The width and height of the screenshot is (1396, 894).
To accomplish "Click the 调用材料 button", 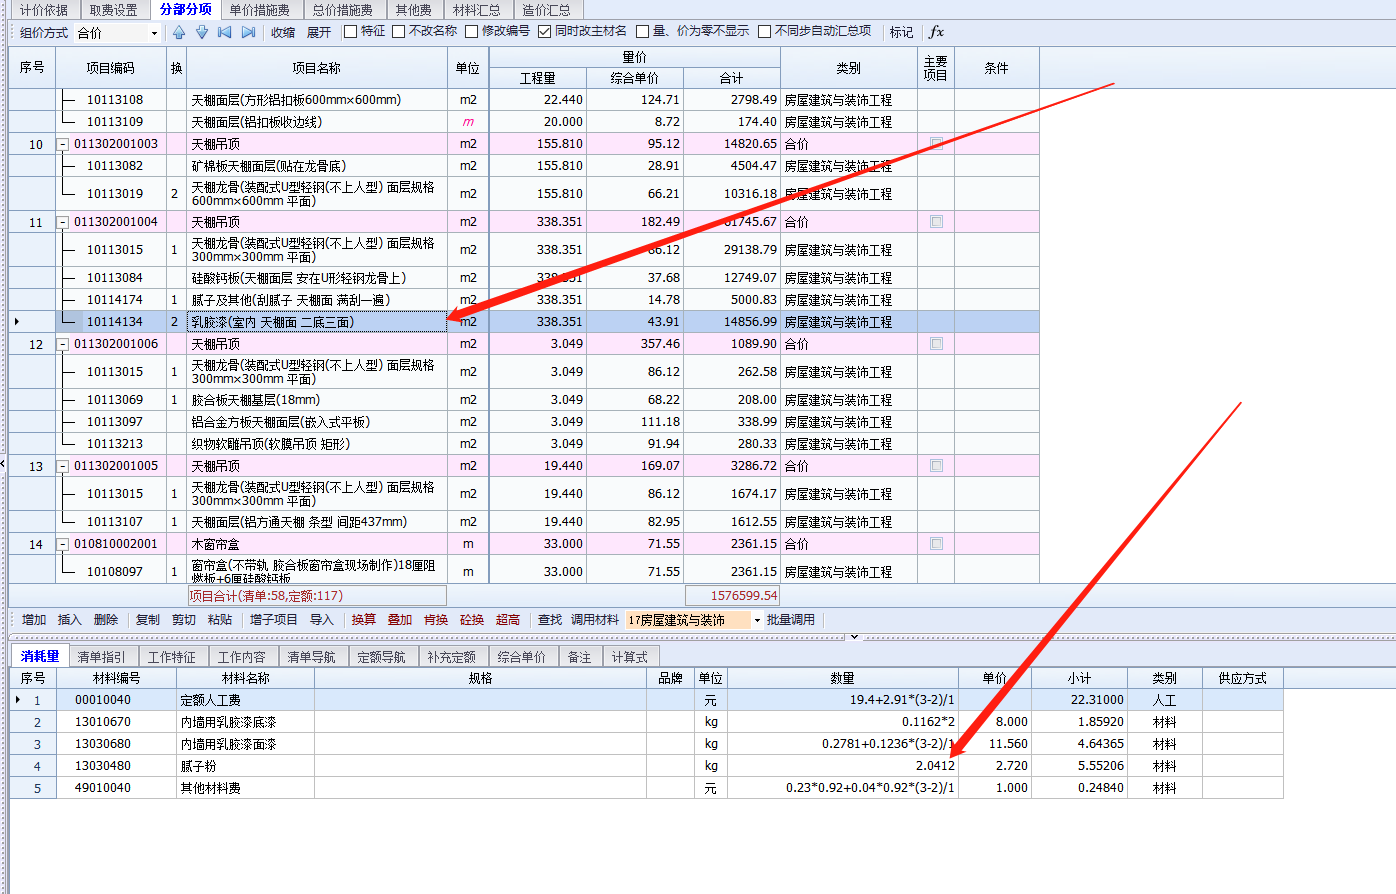I will (x=595, y=620).
